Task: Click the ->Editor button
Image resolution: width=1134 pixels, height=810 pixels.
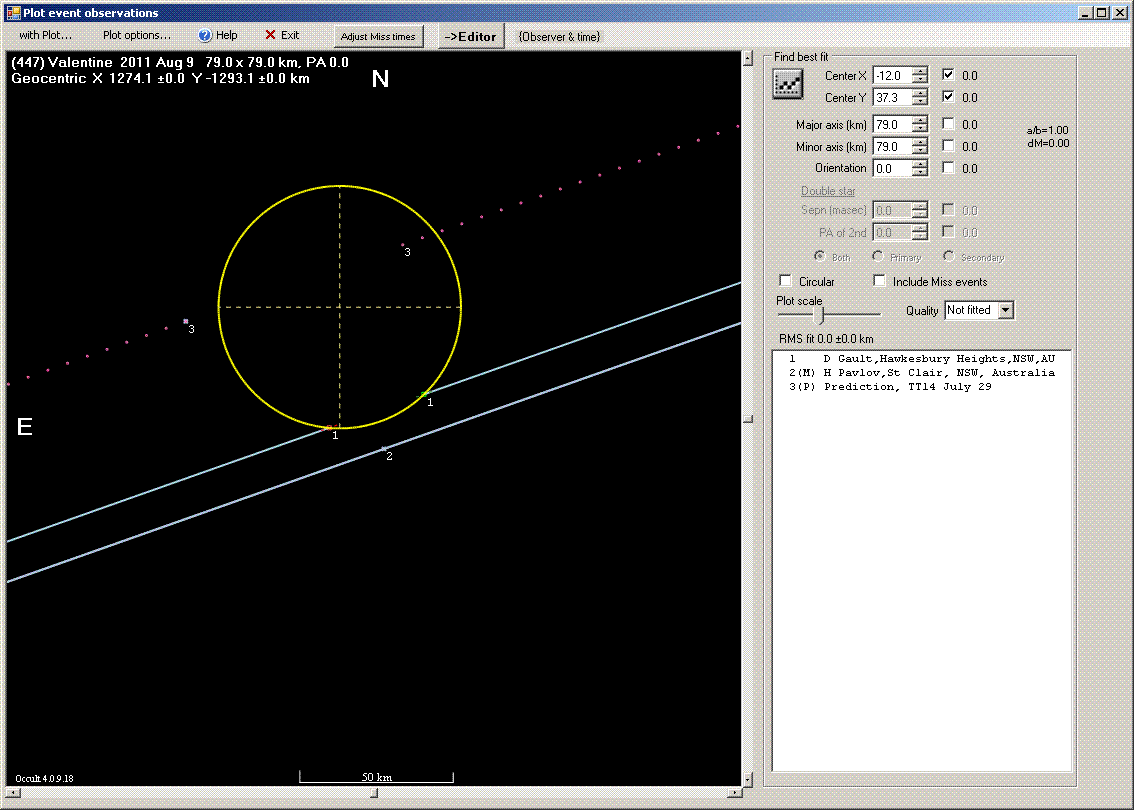Action: (x=471, y=36)
